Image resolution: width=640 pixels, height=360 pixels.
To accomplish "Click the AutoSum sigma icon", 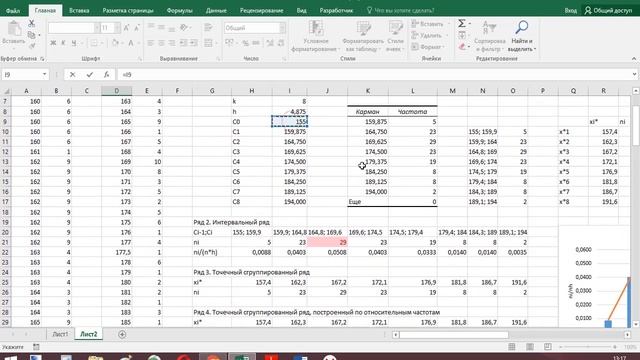I will tap(462, 24).
